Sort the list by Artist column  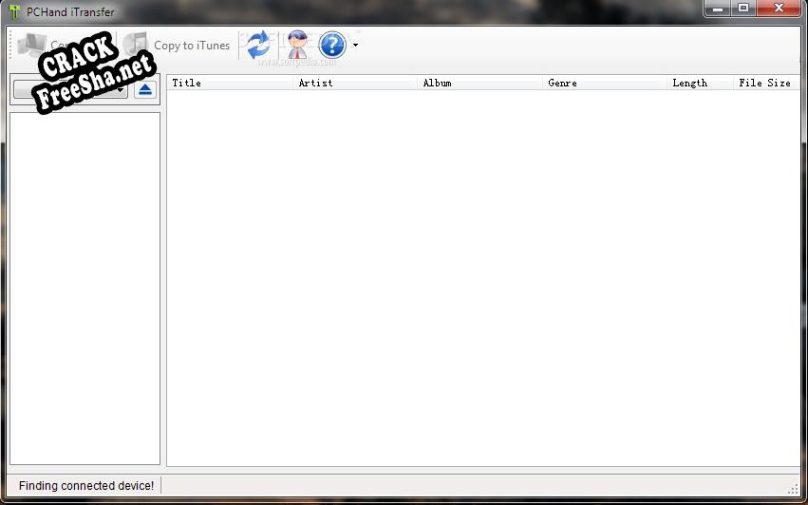tap(355, 83)
